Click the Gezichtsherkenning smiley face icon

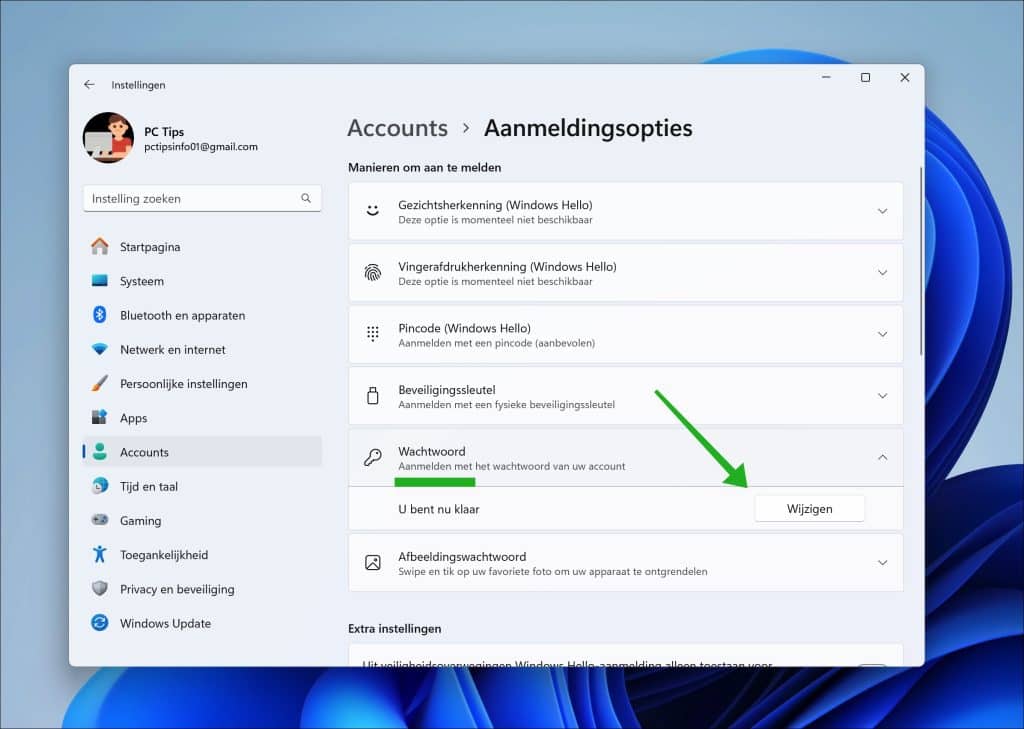(372, 211)
